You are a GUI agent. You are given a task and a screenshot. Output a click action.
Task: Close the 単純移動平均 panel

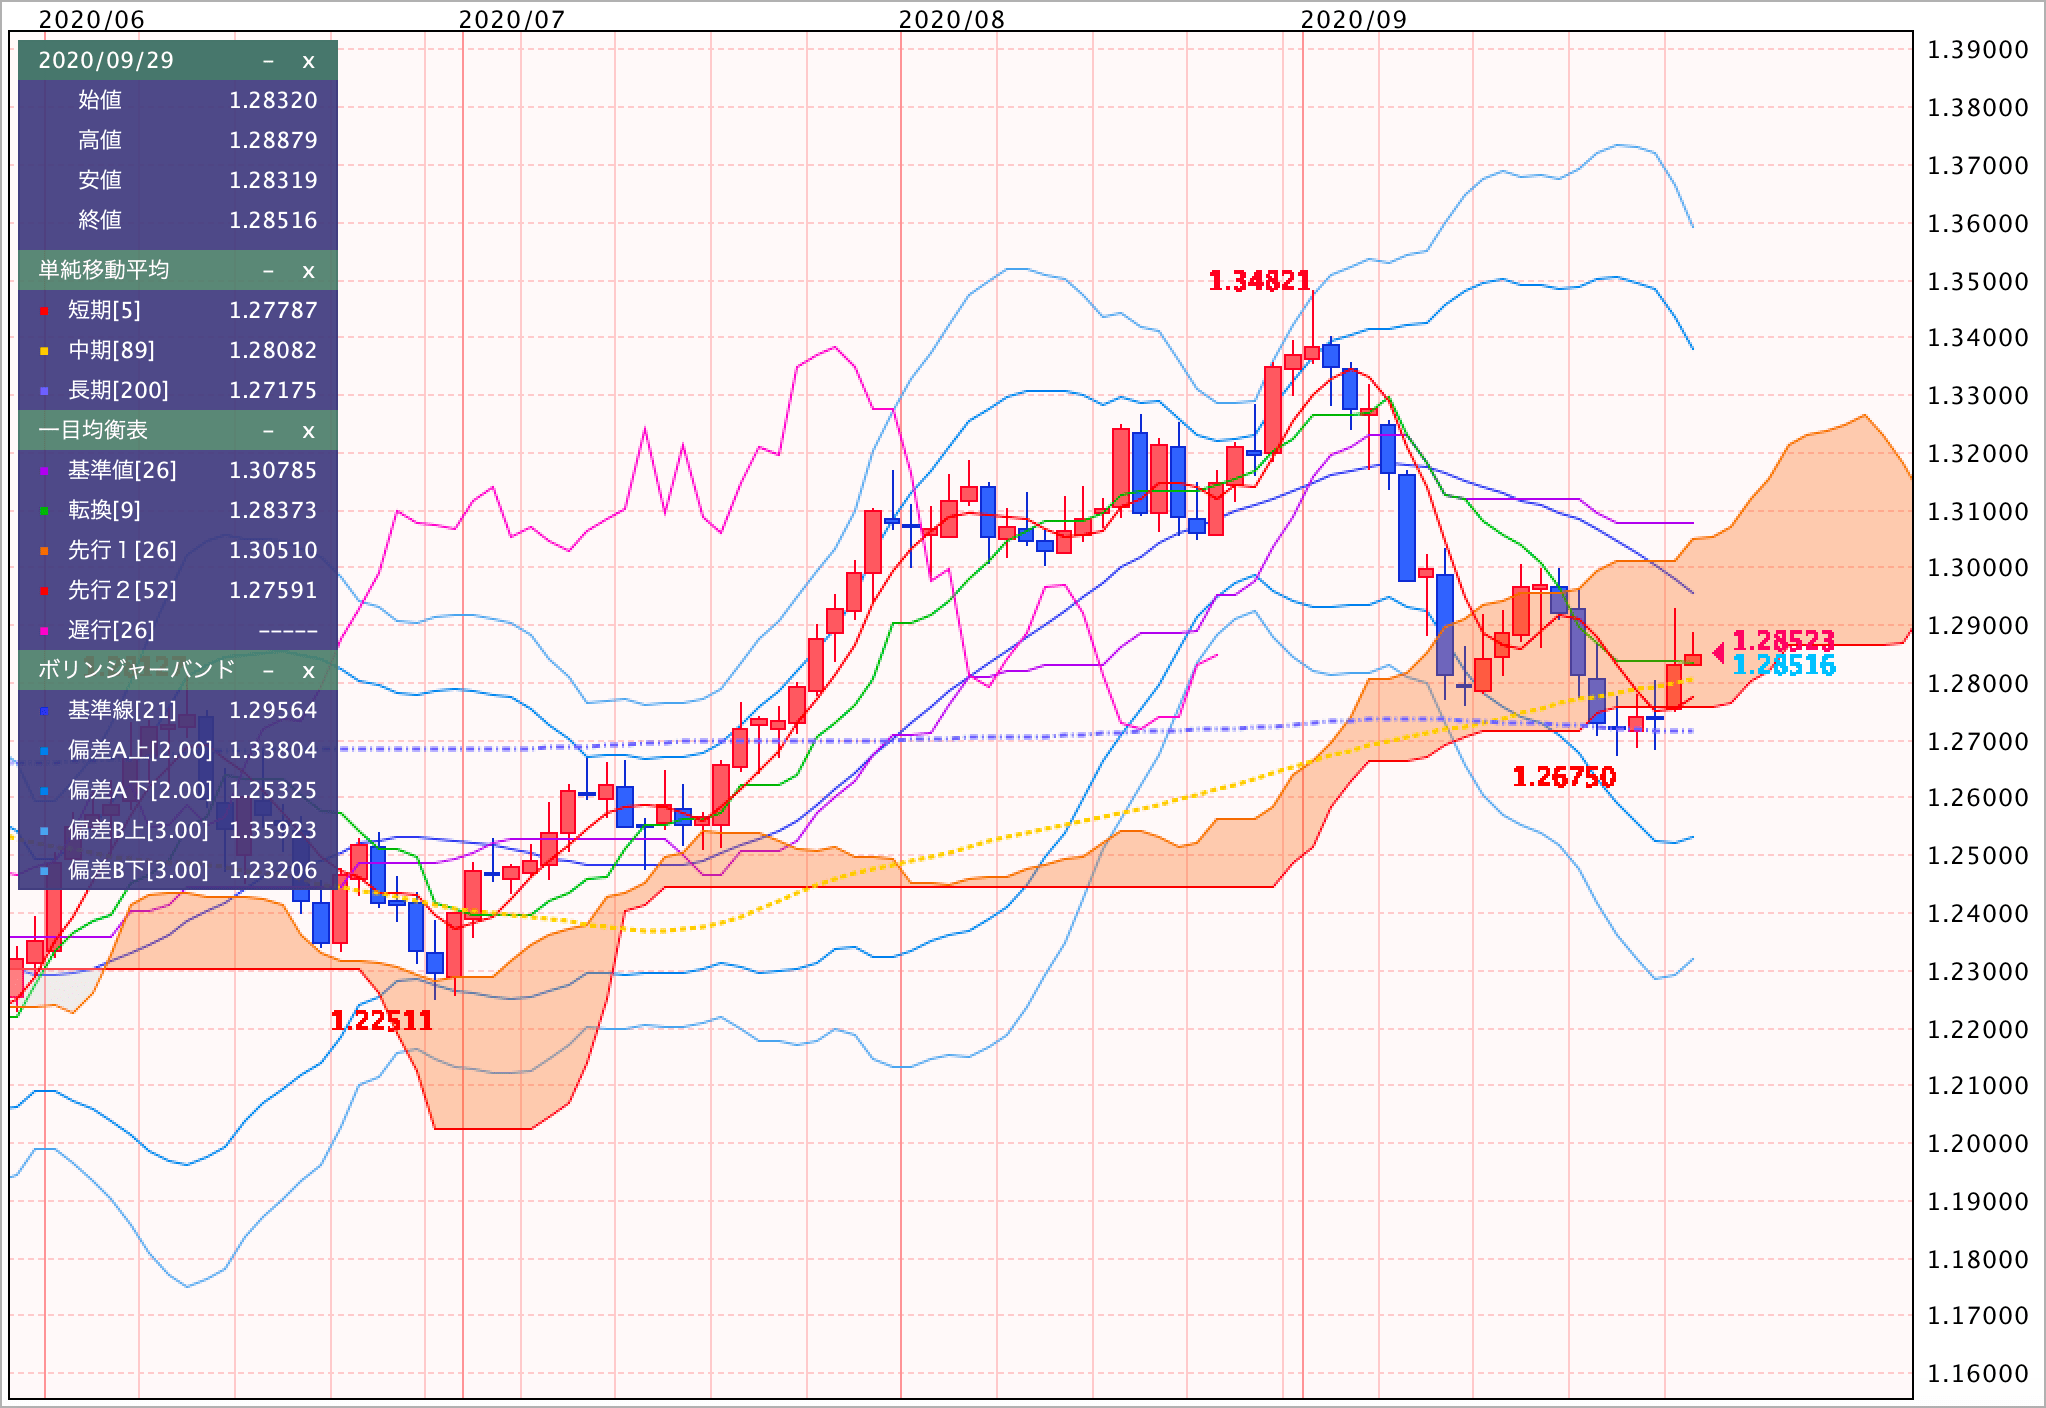308,271
